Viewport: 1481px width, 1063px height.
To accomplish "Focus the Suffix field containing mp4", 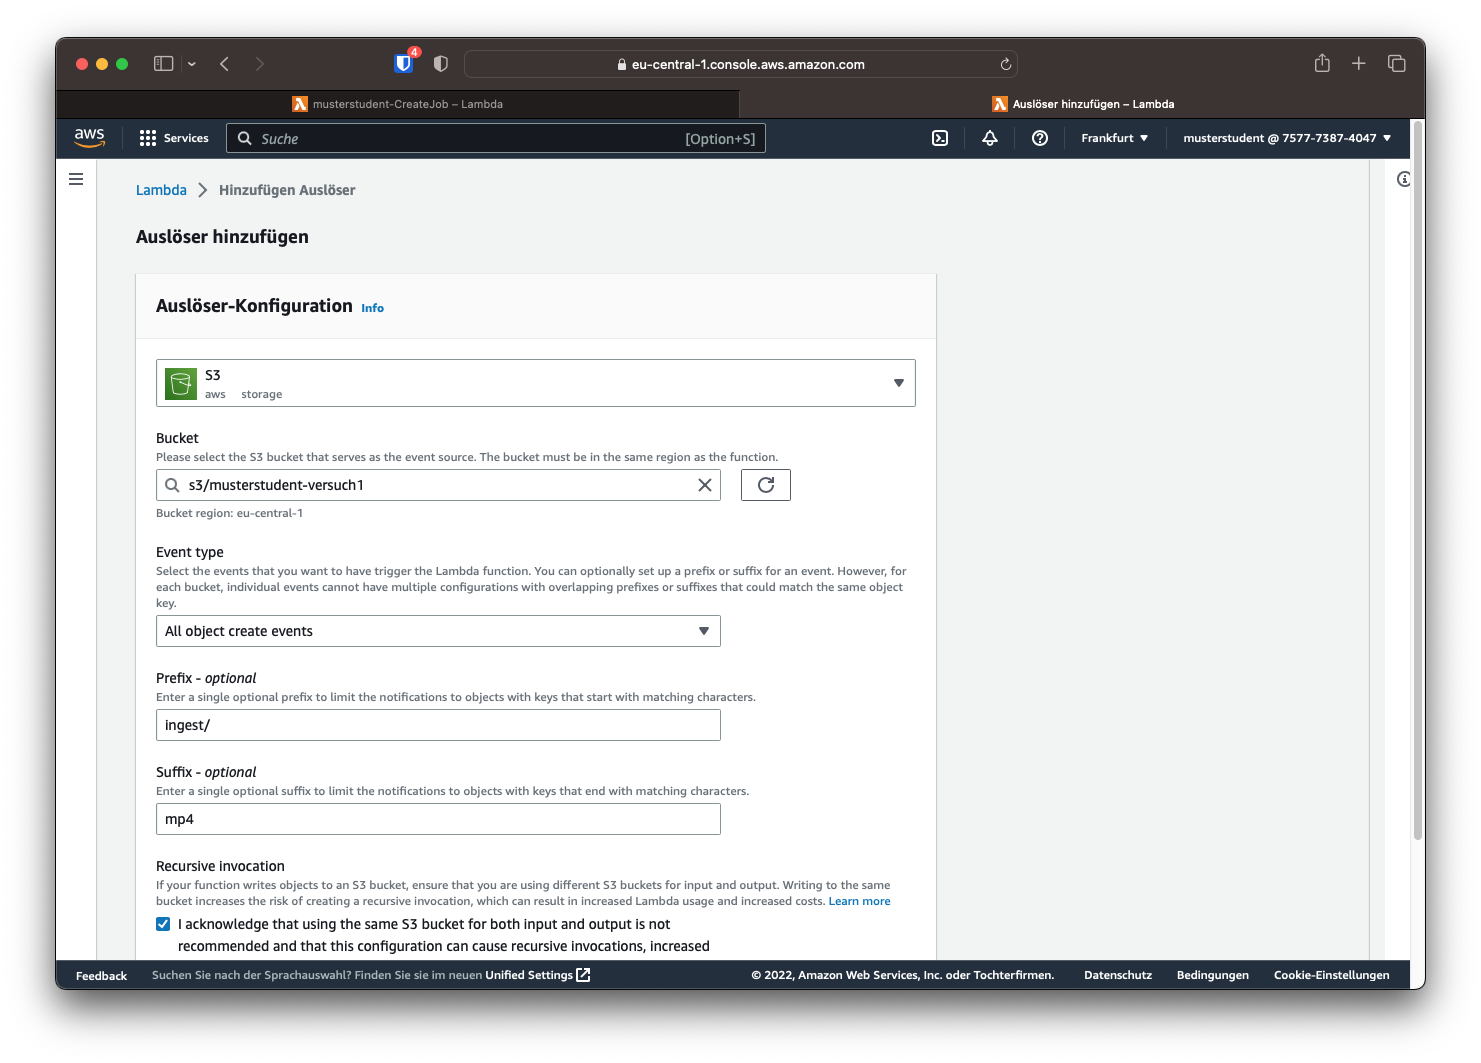I will (x=438, y=819).
